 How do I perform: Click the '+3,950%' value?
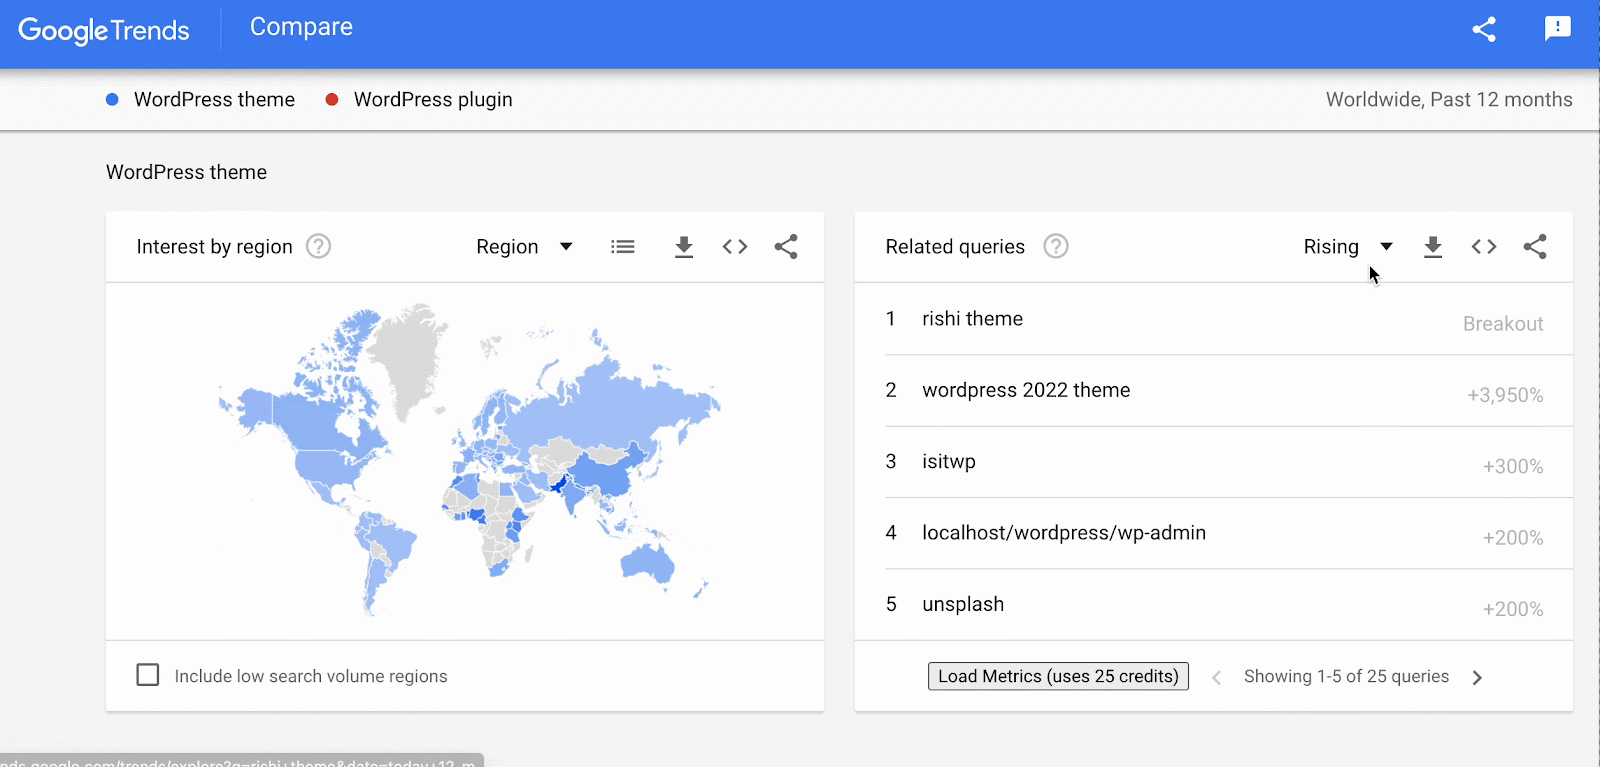click(x=1505, y=395)
